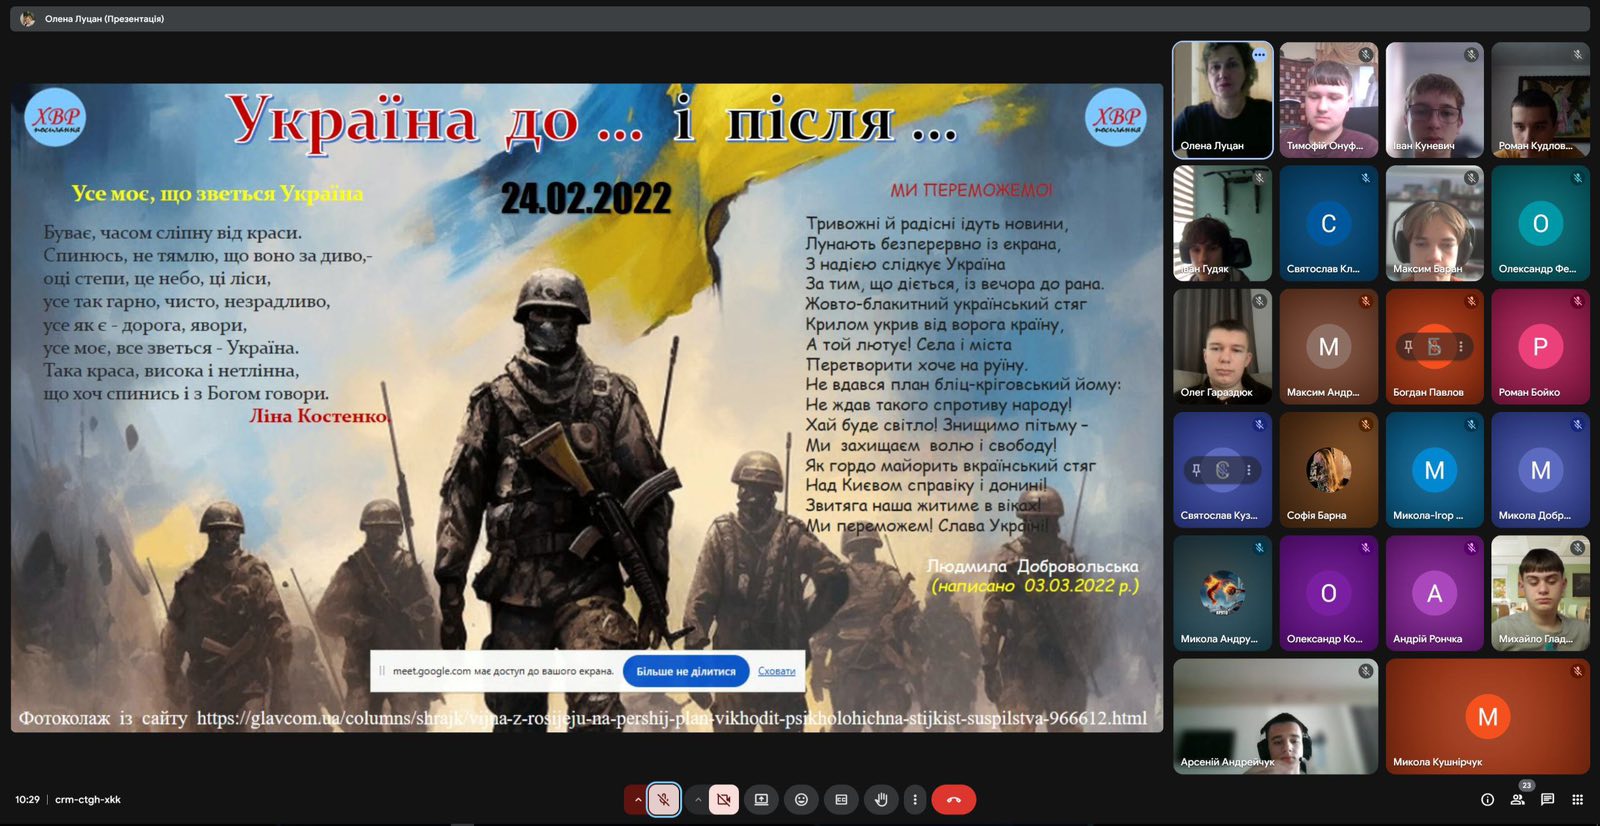Expand audio settings chevron beside microphone
Screen dimensions: 1600x826
pyautogui.click(x=637, y=800)
